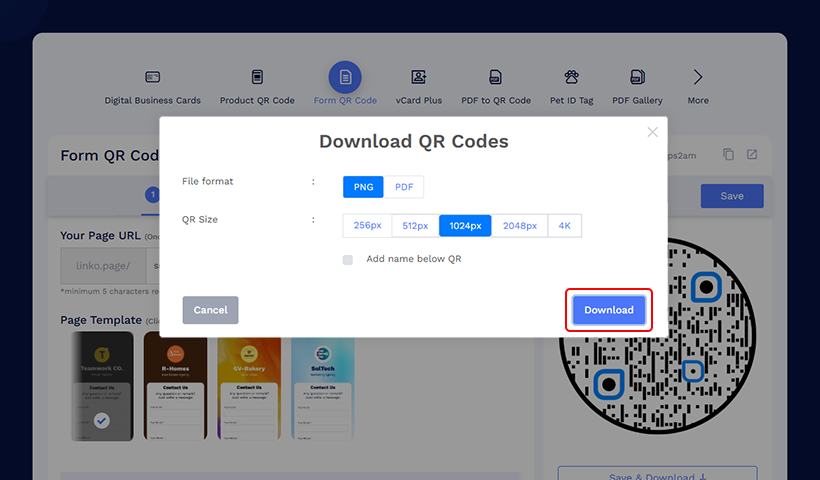Close the Download QR Codes dialog

652,132
